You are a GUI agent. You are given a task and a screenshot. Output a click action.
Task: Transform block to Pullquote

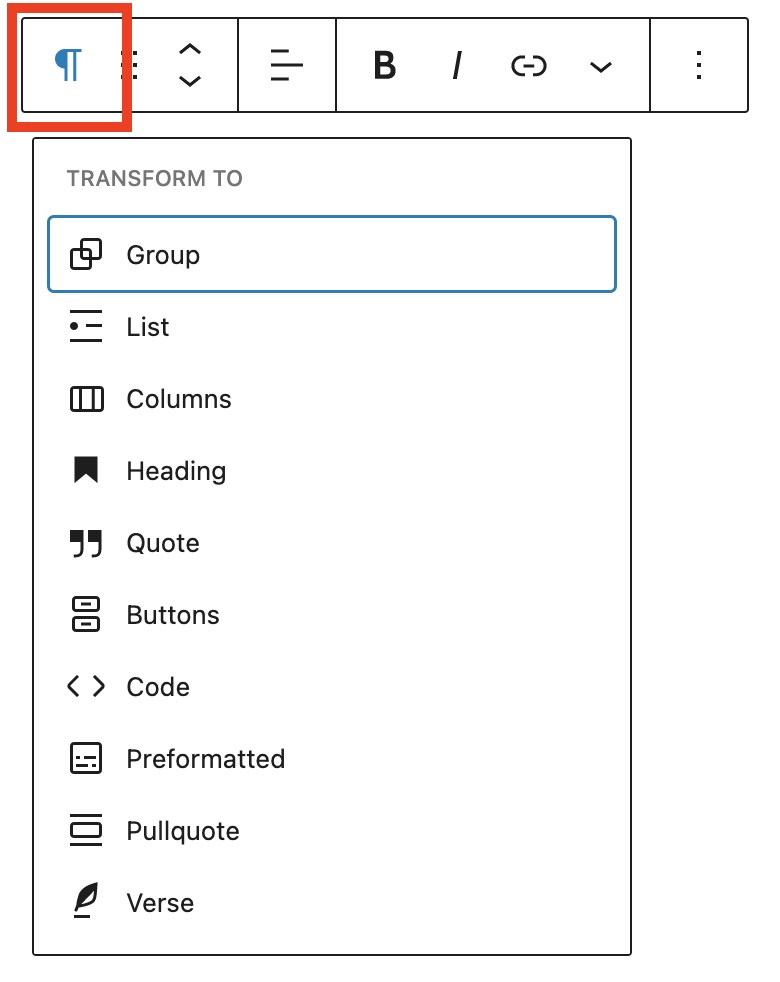[x=332, y=831]
